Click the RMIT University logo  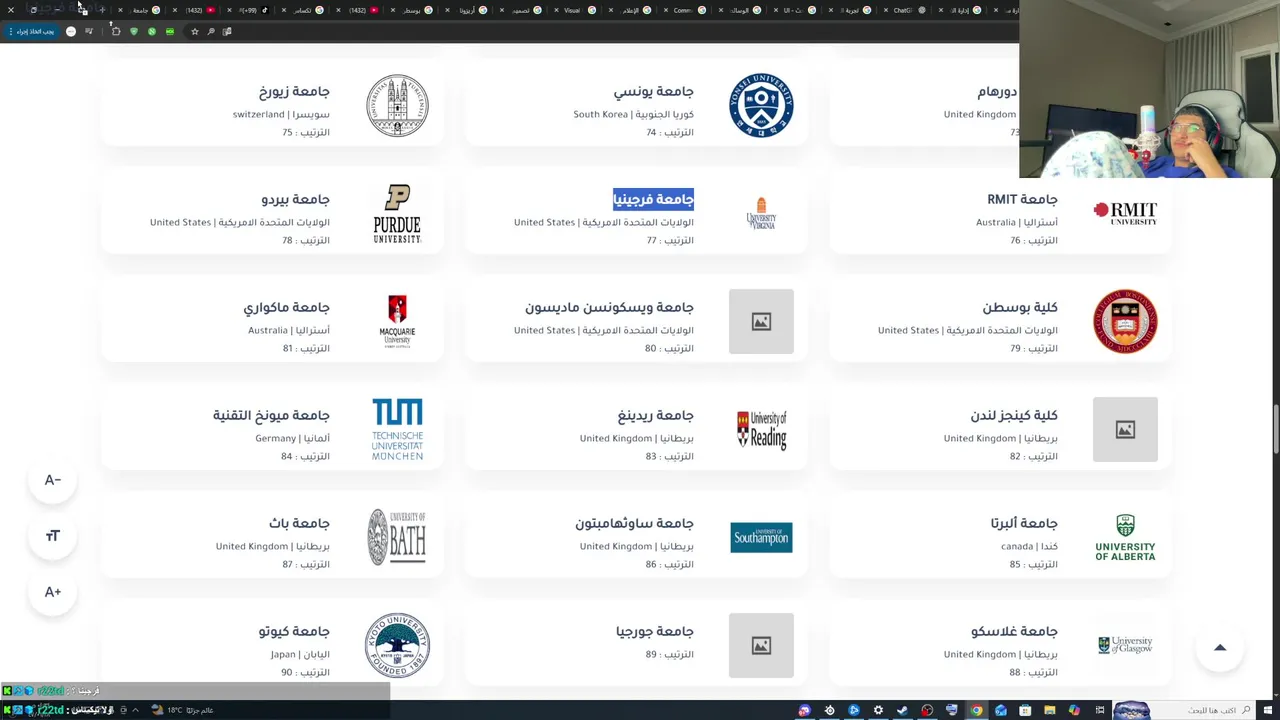coord(1125,212)
